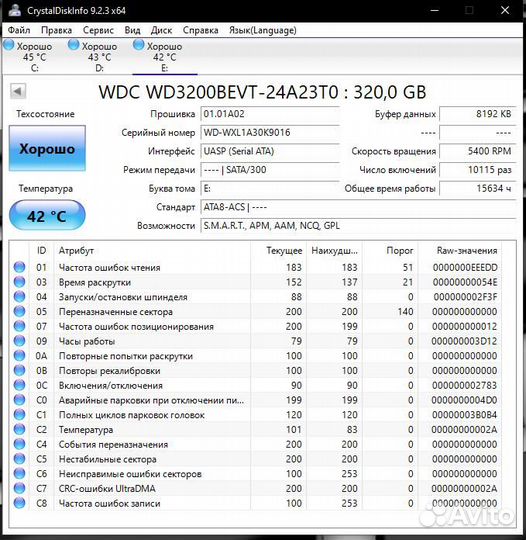The height and width of the screenshot is (540, 526).
Task: Click status orb for attribute 0A
Action: pyautogui.click(x=19, y=356)
